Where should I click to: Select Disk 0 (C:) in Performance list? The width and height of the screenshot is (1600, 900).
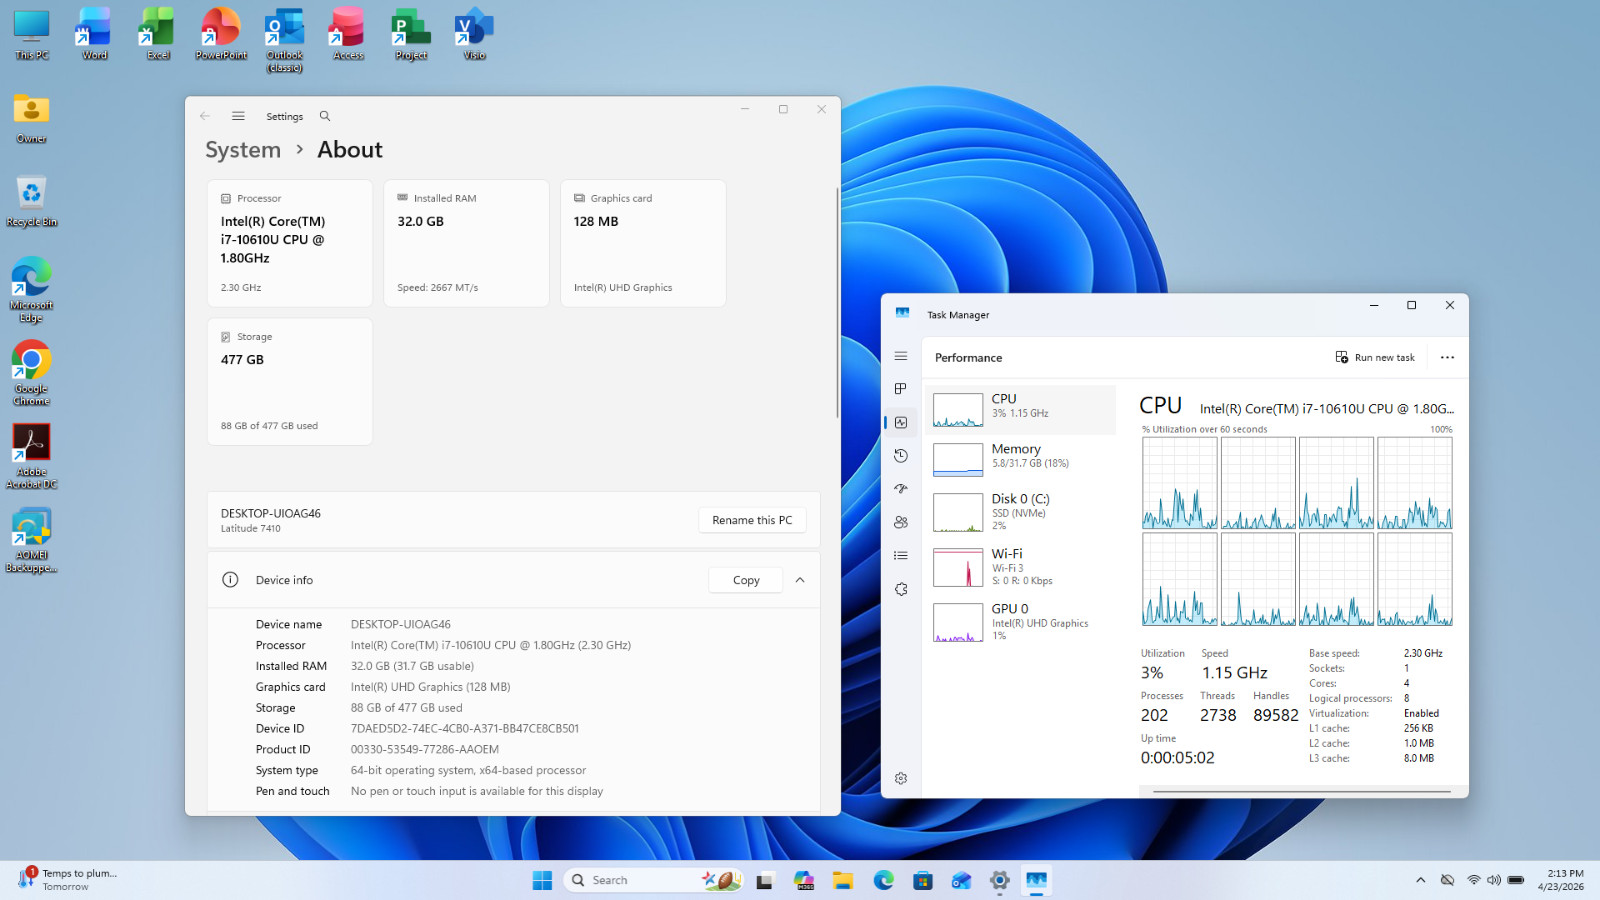point(1021,512)
